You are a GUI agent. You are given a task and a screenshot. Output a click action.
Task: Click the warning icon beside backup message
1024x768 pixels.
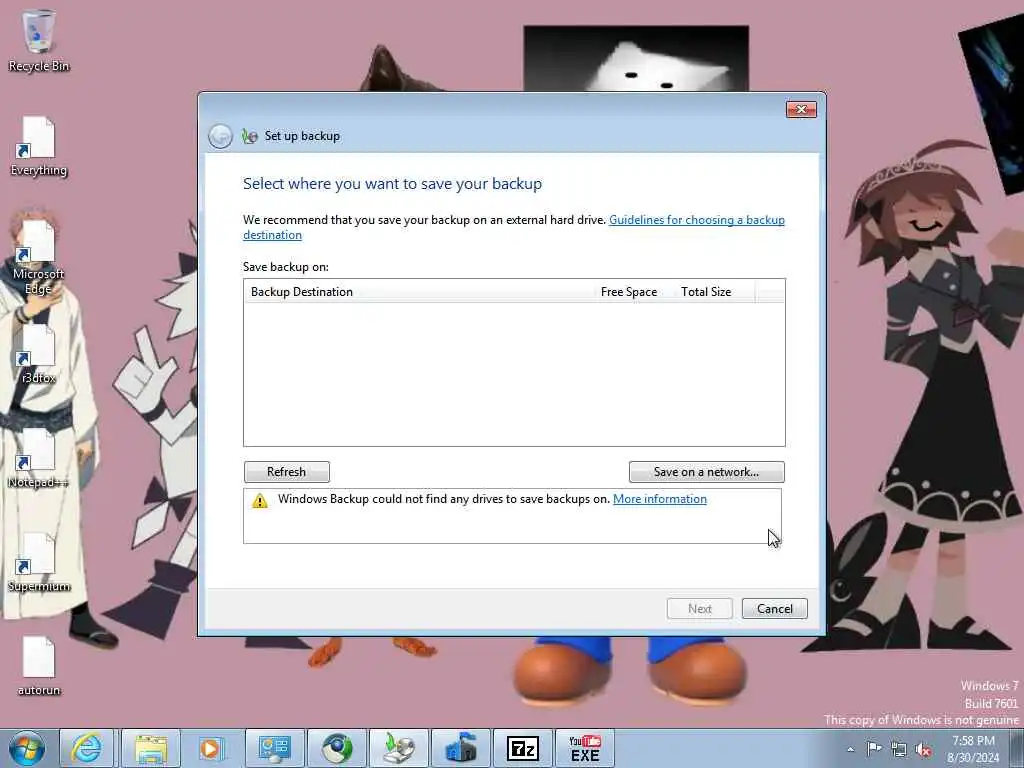(260, 501)
